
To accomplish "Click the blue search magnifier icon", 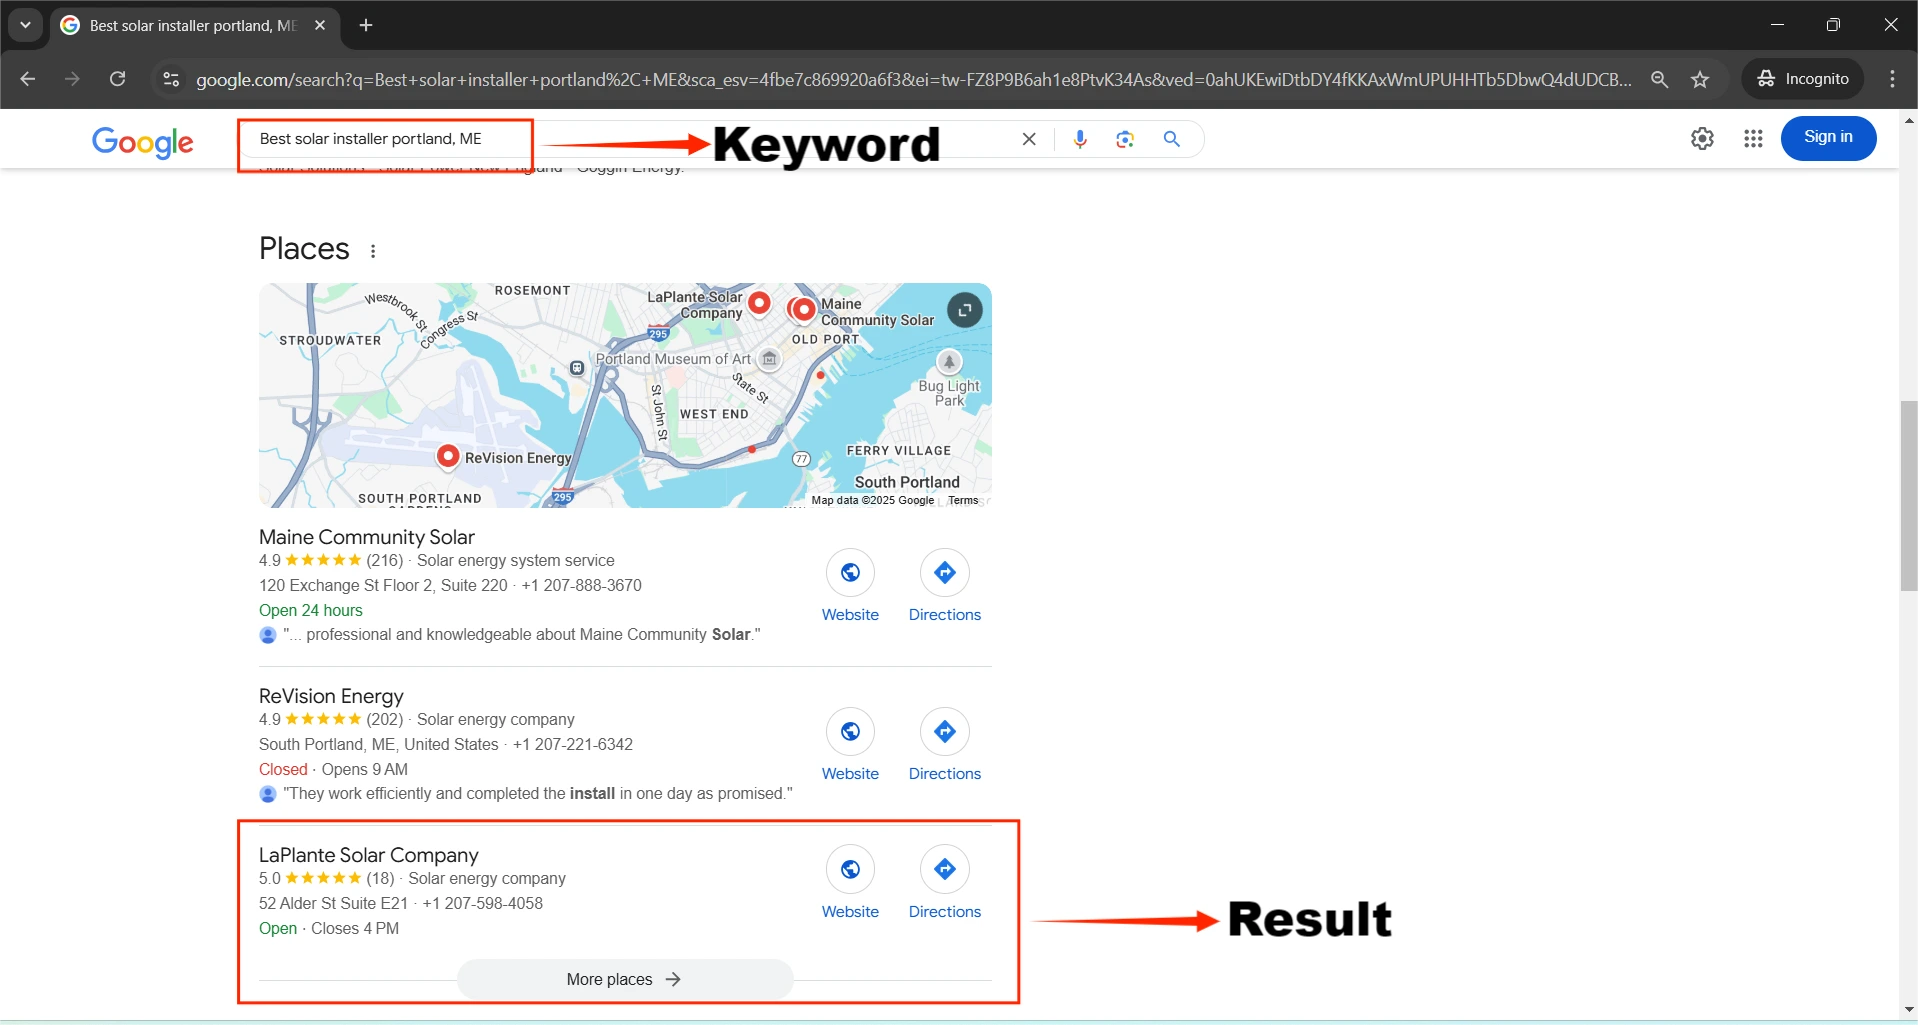I will pyautogui.click(x=1172, y=139).
